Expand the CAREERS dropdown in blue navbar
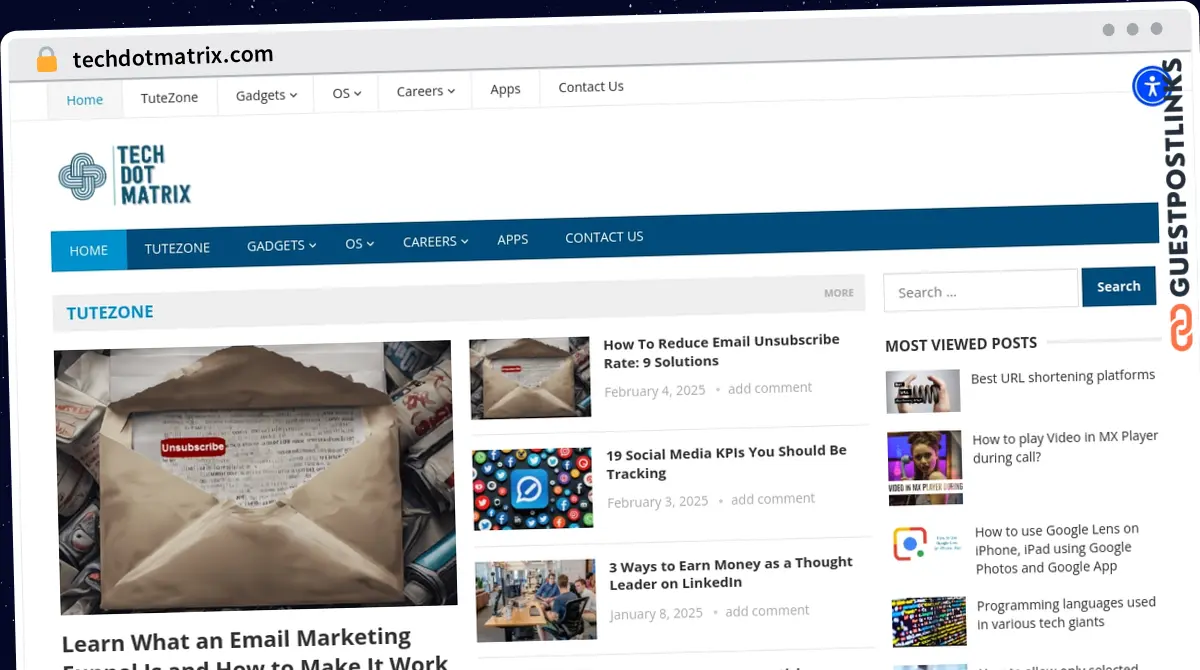 [x=435, y=242]
